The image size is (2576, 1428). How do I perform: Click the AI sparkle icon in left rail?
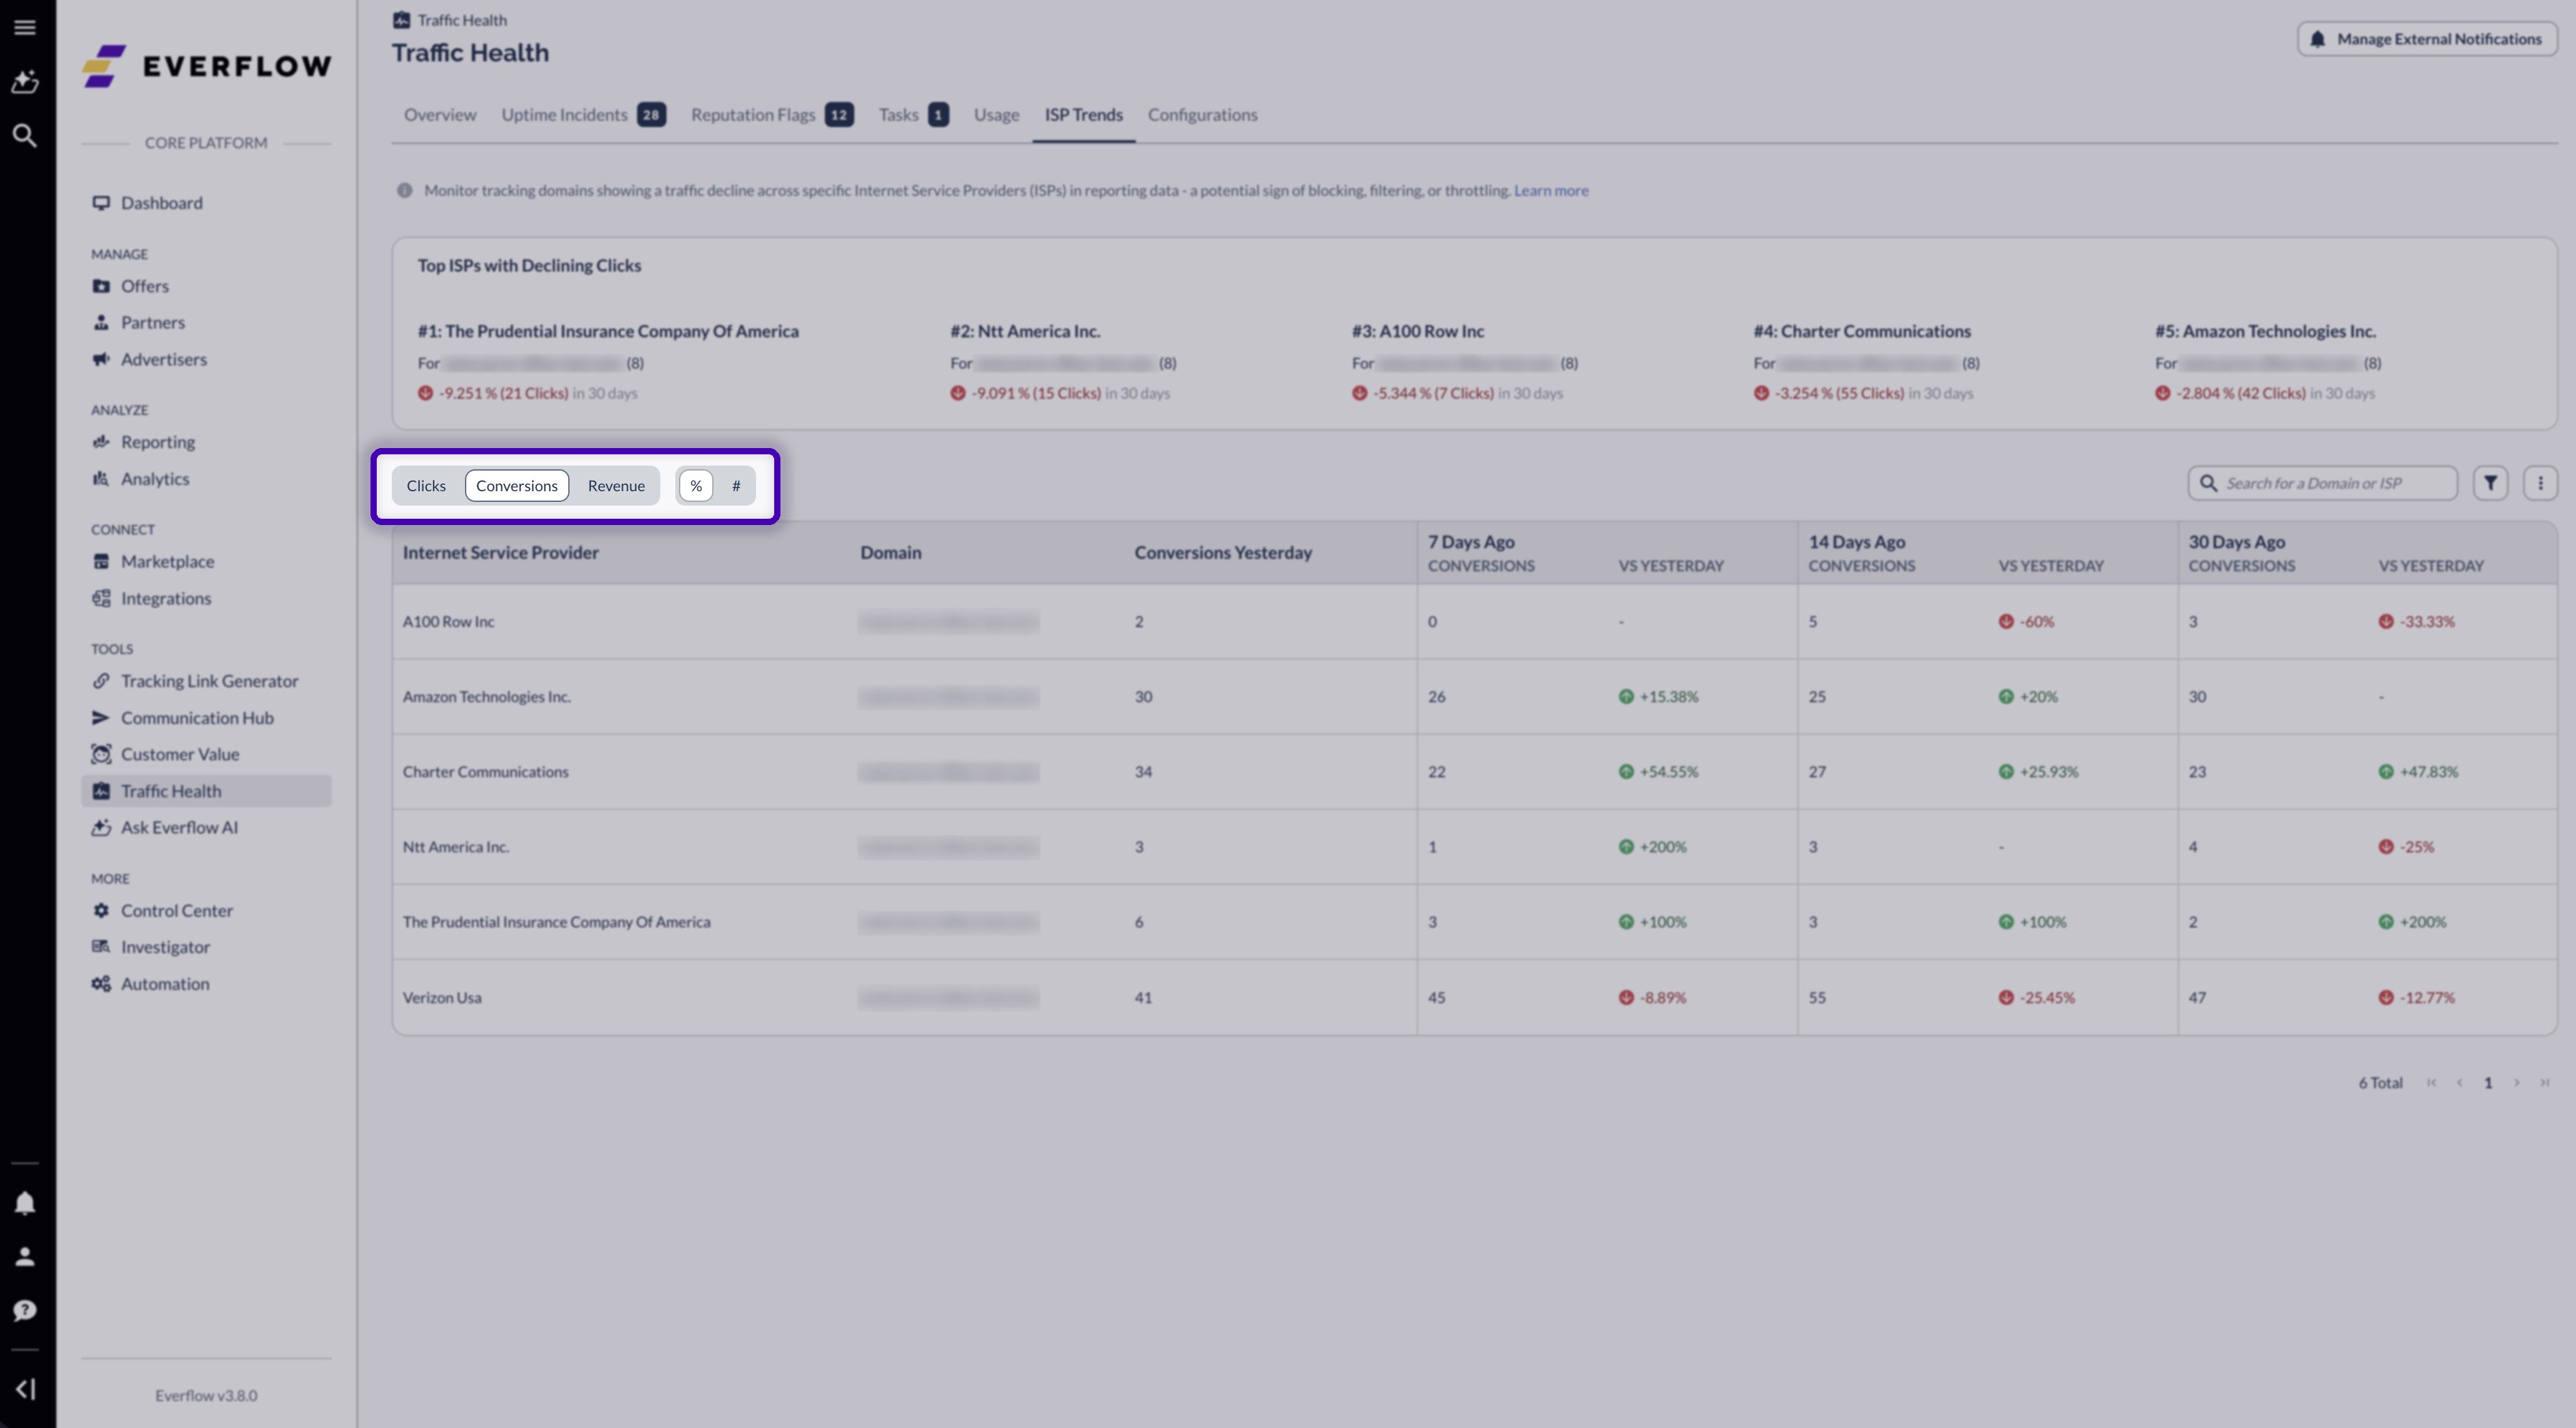tap(25, 81)
